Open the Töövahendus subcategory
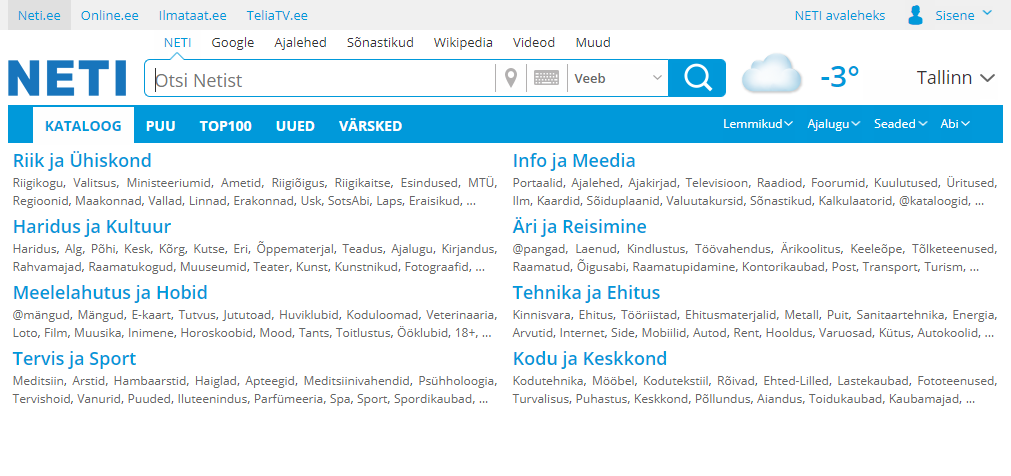Viewport: 1011px width, 476px height. point(732,248)
